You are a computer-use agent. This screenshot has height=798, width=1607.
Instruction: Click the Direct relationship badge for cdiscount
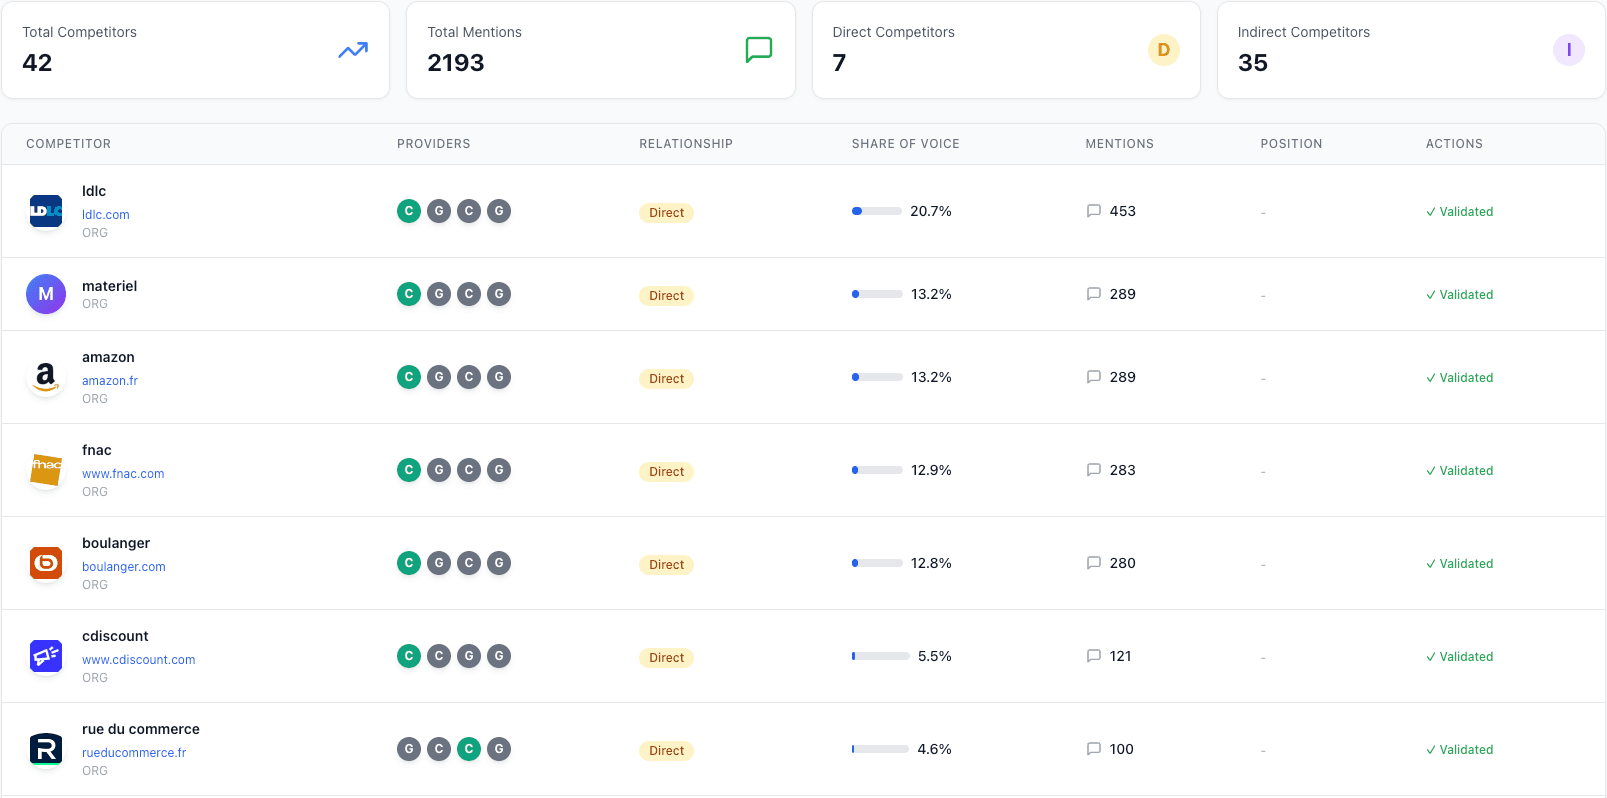pyautogui.click(x=666, y=658)
